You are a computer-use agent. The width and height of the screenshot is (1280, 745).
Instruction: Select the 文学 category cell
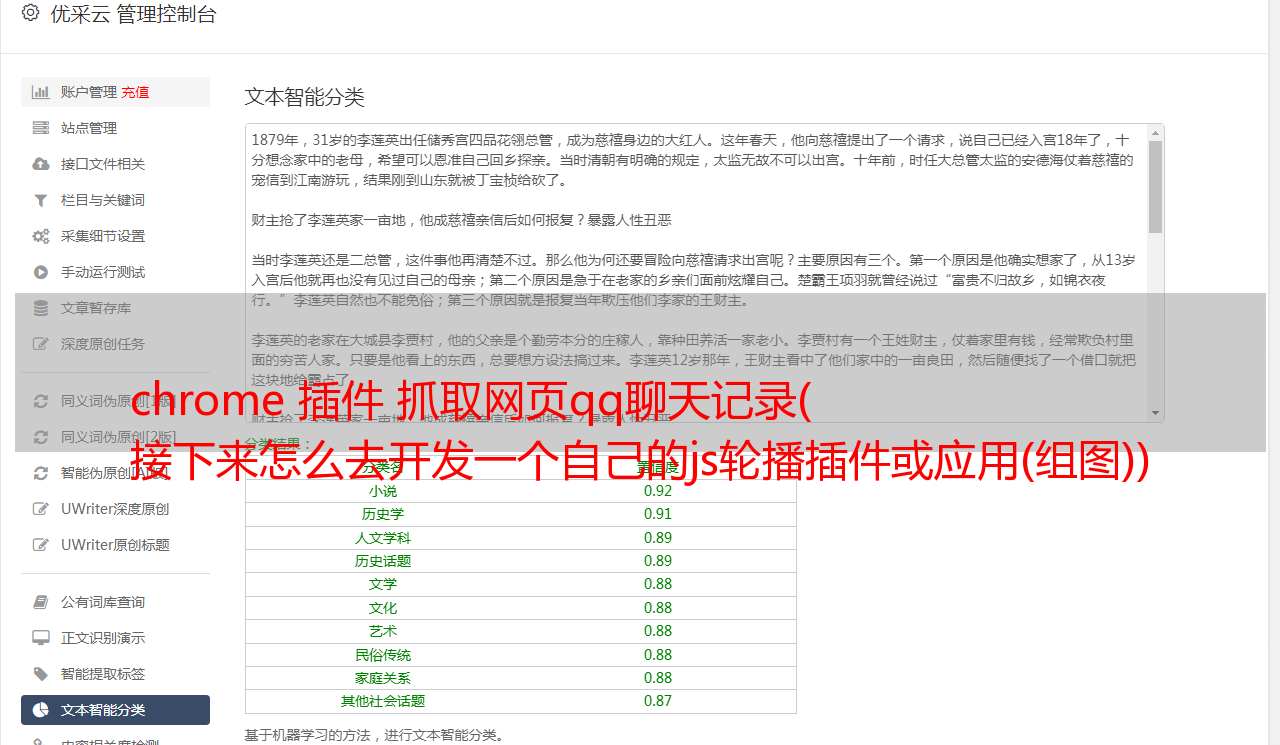(x=383, y=584)
